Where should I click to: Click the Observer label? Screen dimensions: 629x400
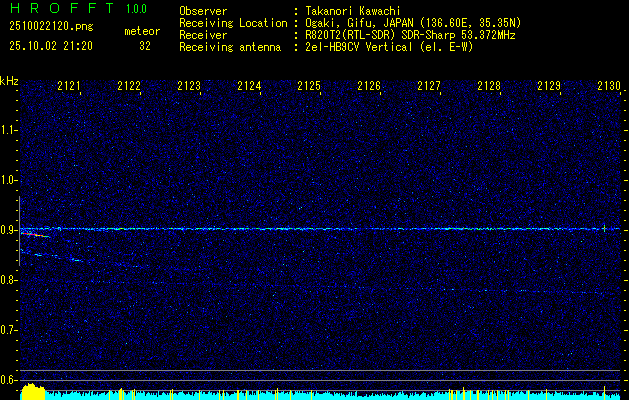[203, 11]
